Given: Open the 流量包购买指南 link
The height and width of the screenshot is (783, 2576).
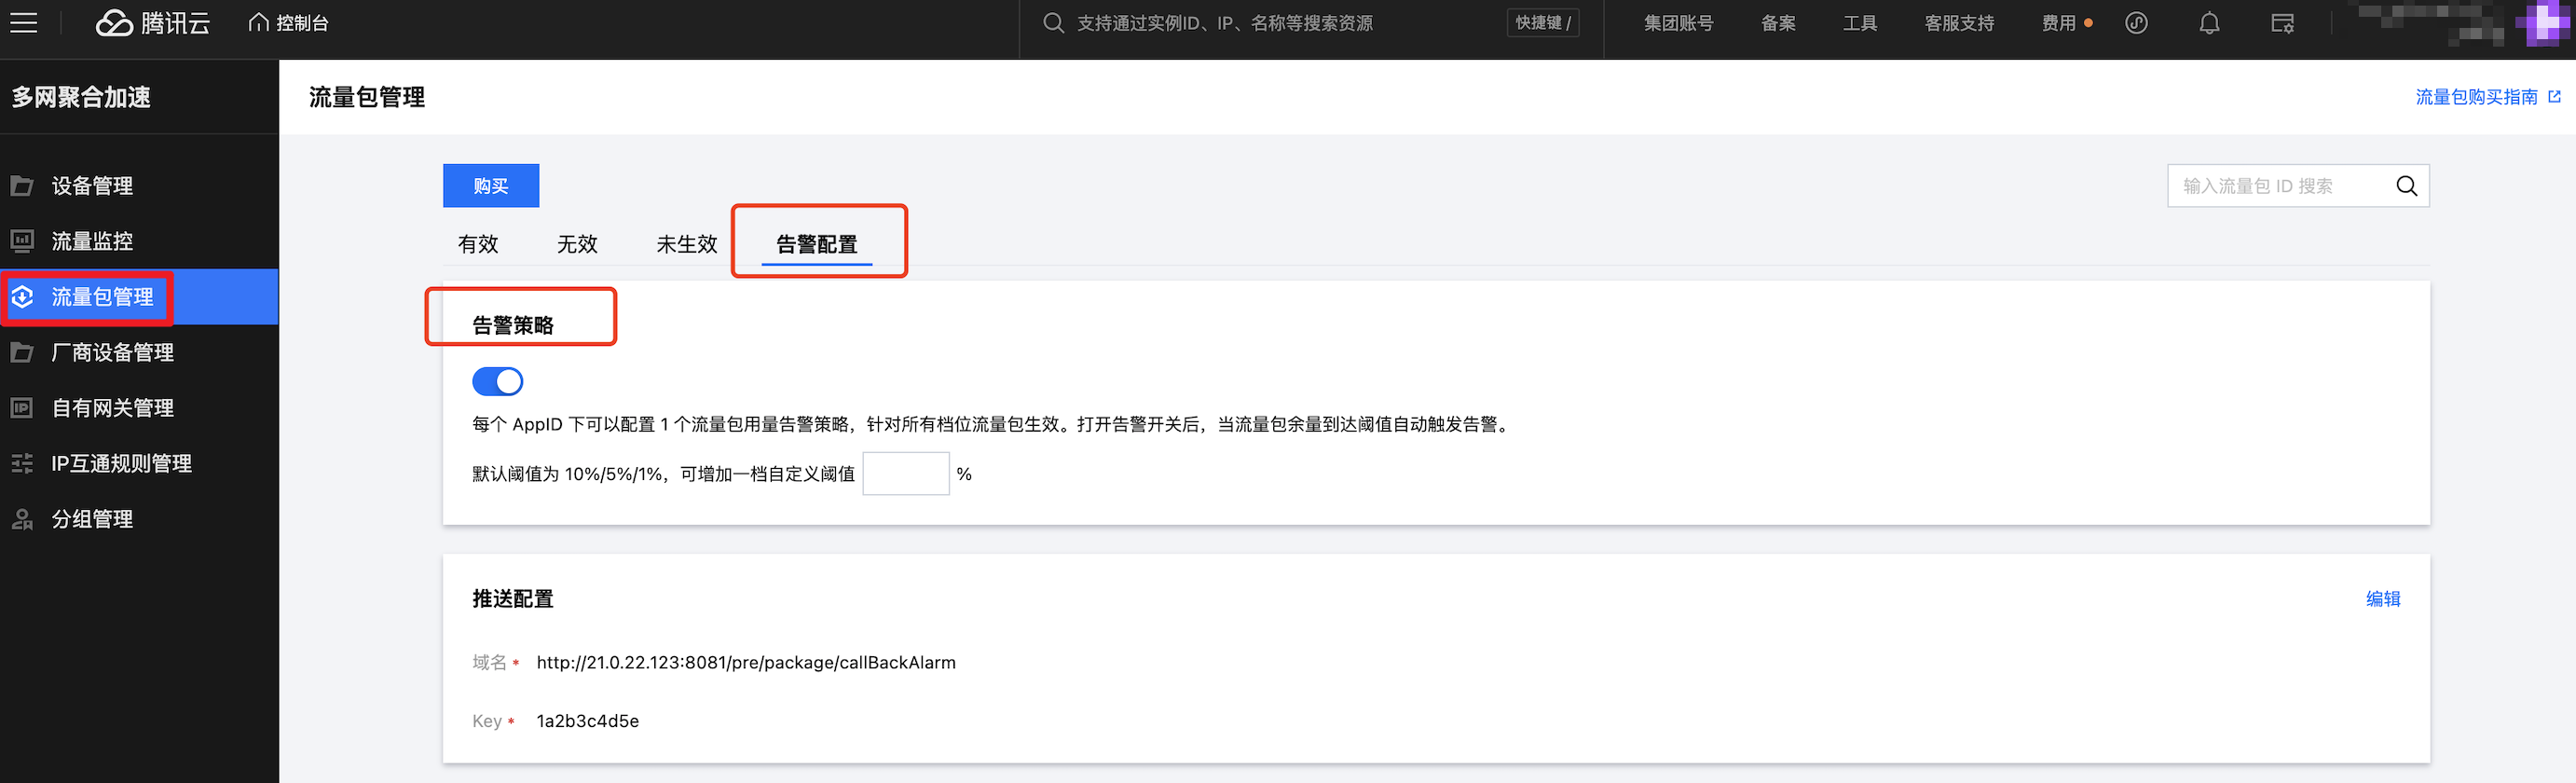Looking at the screenshot, I should click(2476, 96).
